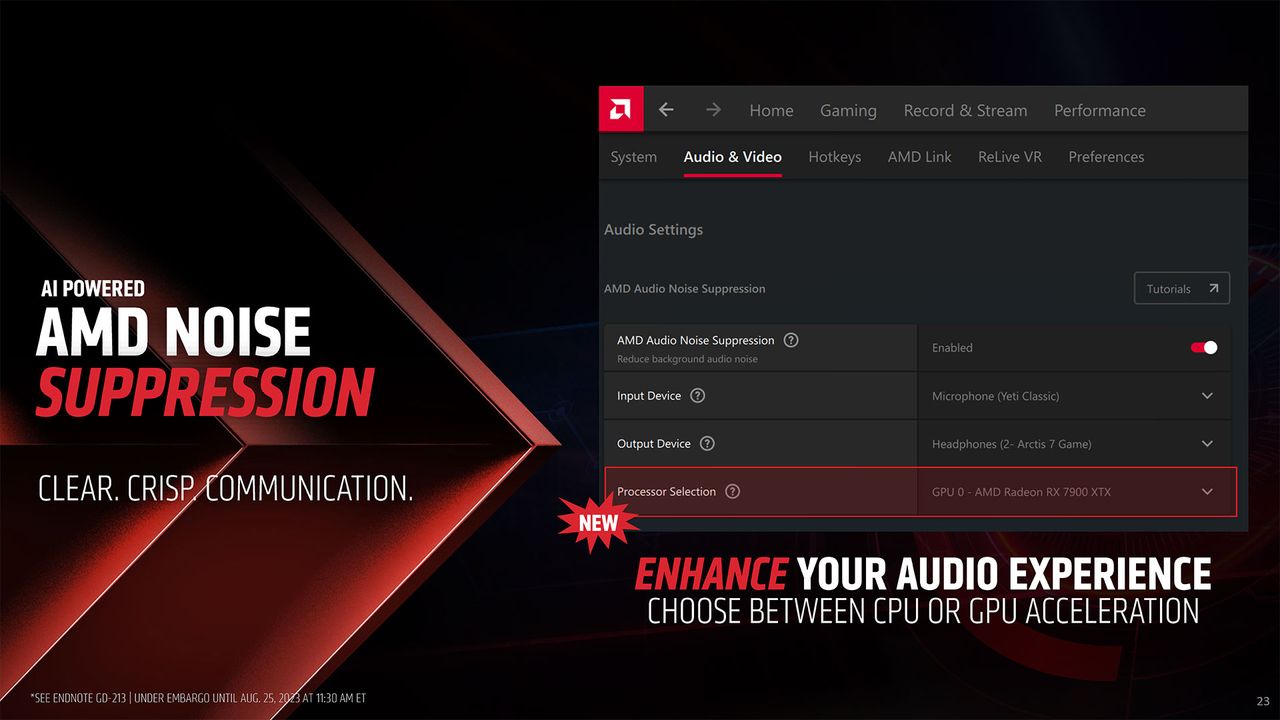Select GPU 0 - AMD Radeon RX 7900 XTX field

point(1076,492)
